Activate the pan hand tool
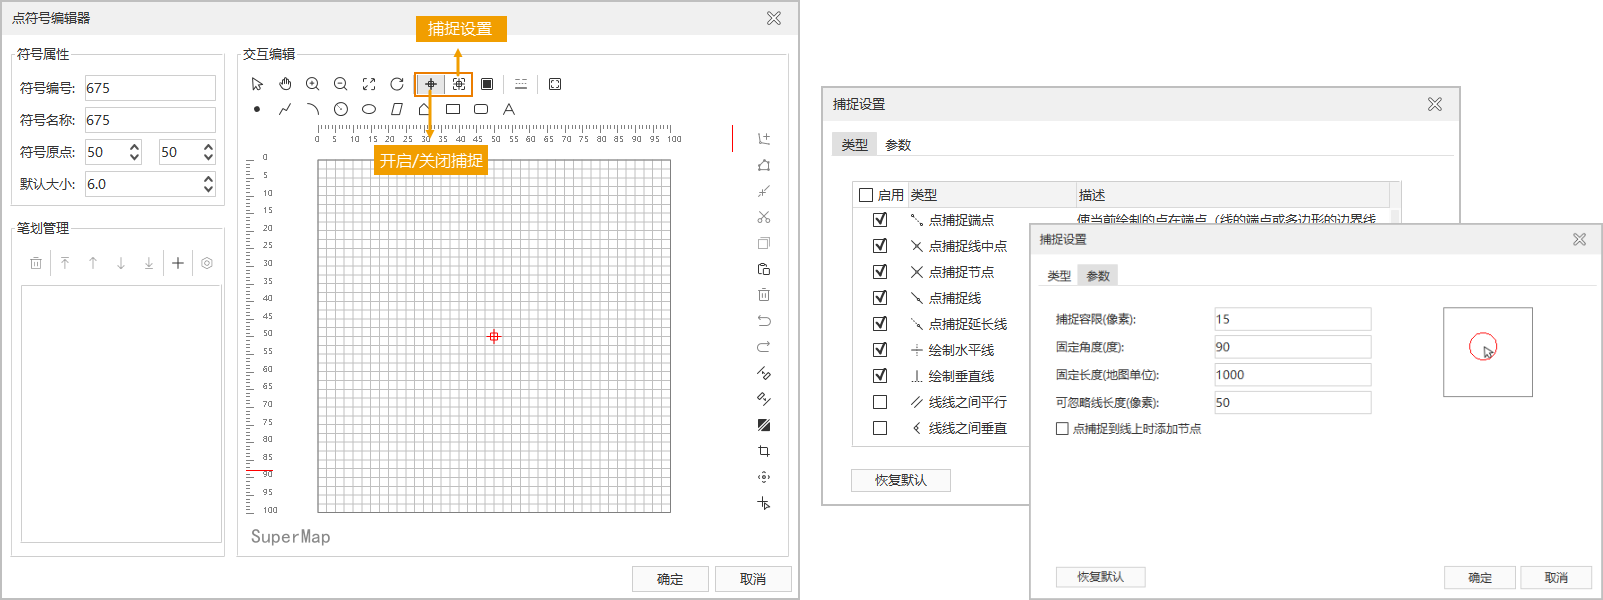The image size is (1603, 600). tap(285, 84)
